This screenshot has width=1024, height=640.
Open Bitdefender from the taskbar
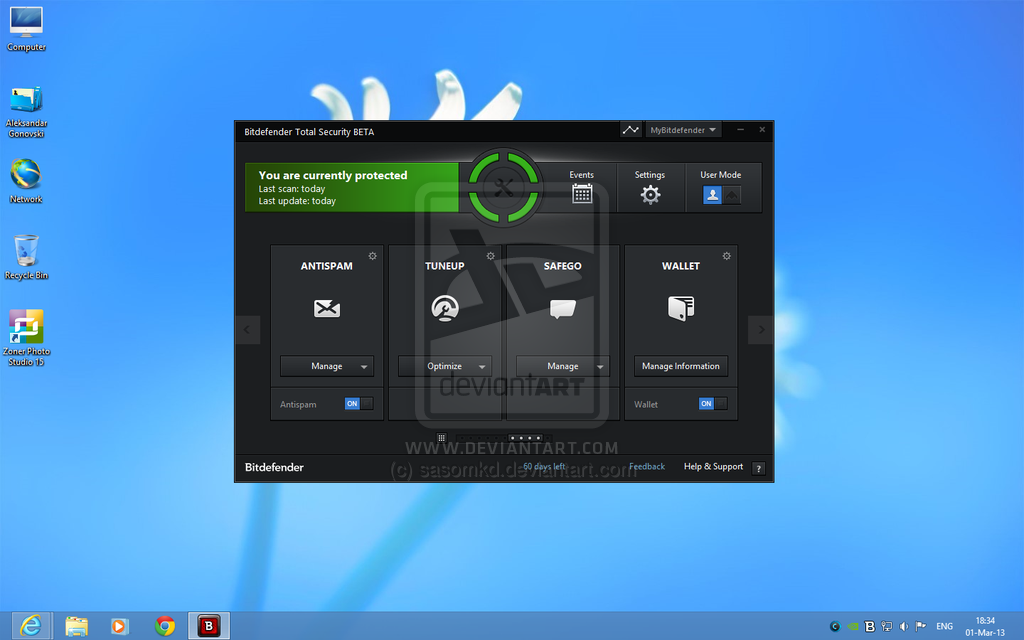(209, 626)
